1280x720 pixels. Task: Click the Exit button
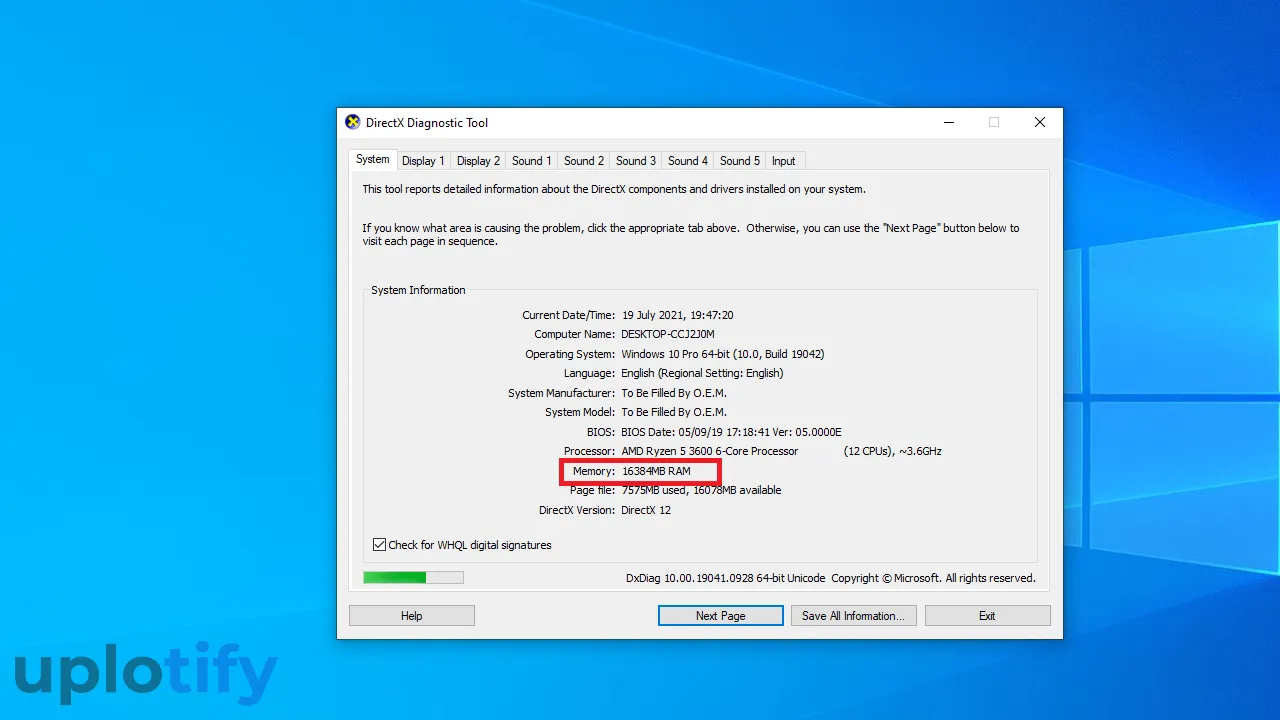987,616
